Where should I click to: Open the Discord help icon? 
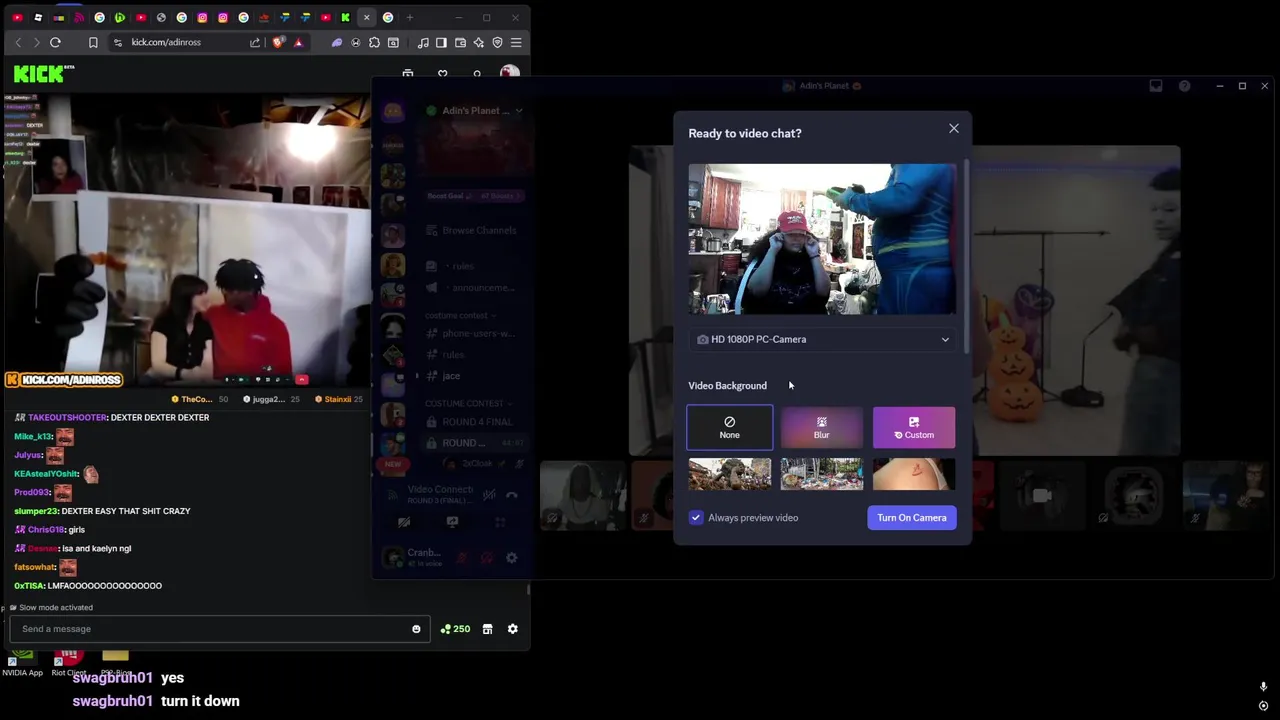[x=1184, y=86]
